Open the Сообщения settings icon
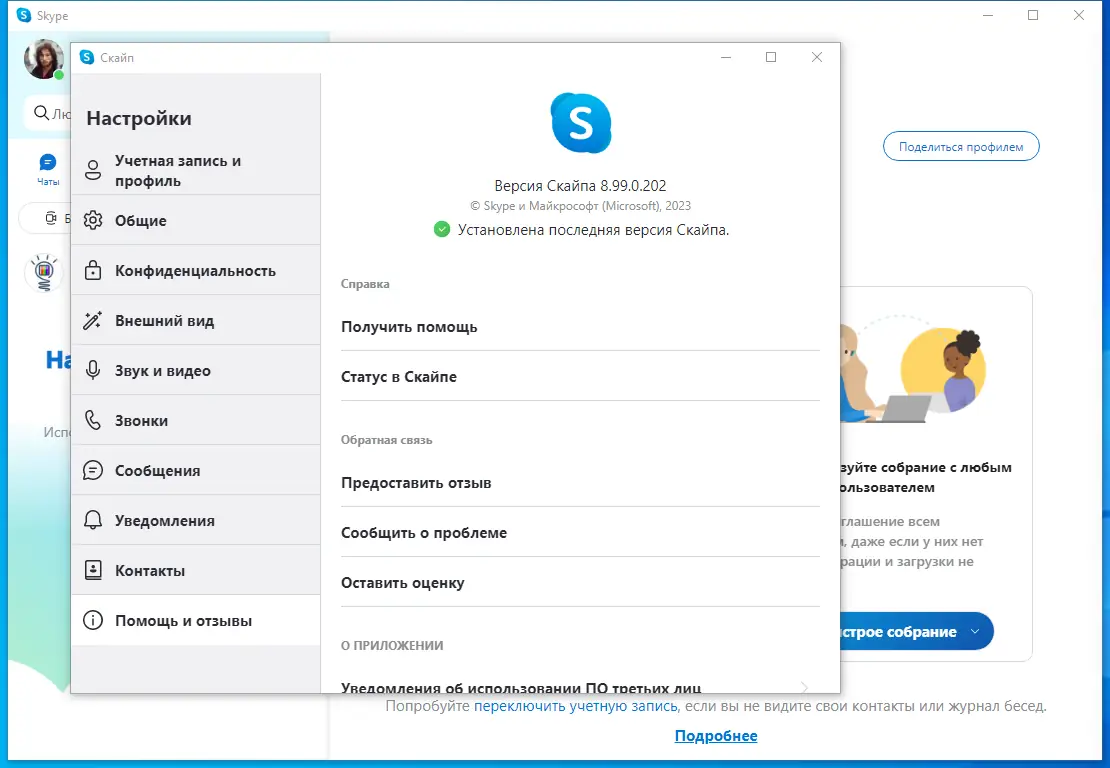1110x768 pixels. 94,470
